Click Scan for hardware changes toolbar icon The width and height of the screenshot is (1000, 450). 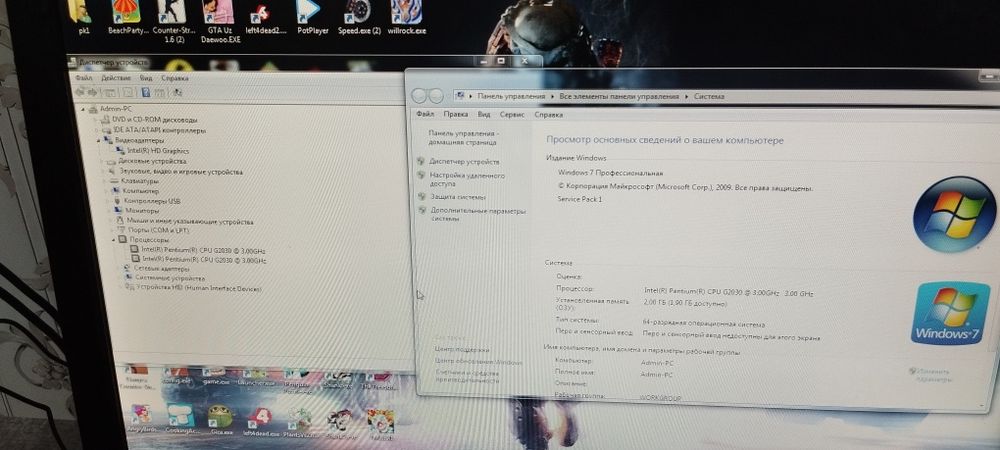177,92
